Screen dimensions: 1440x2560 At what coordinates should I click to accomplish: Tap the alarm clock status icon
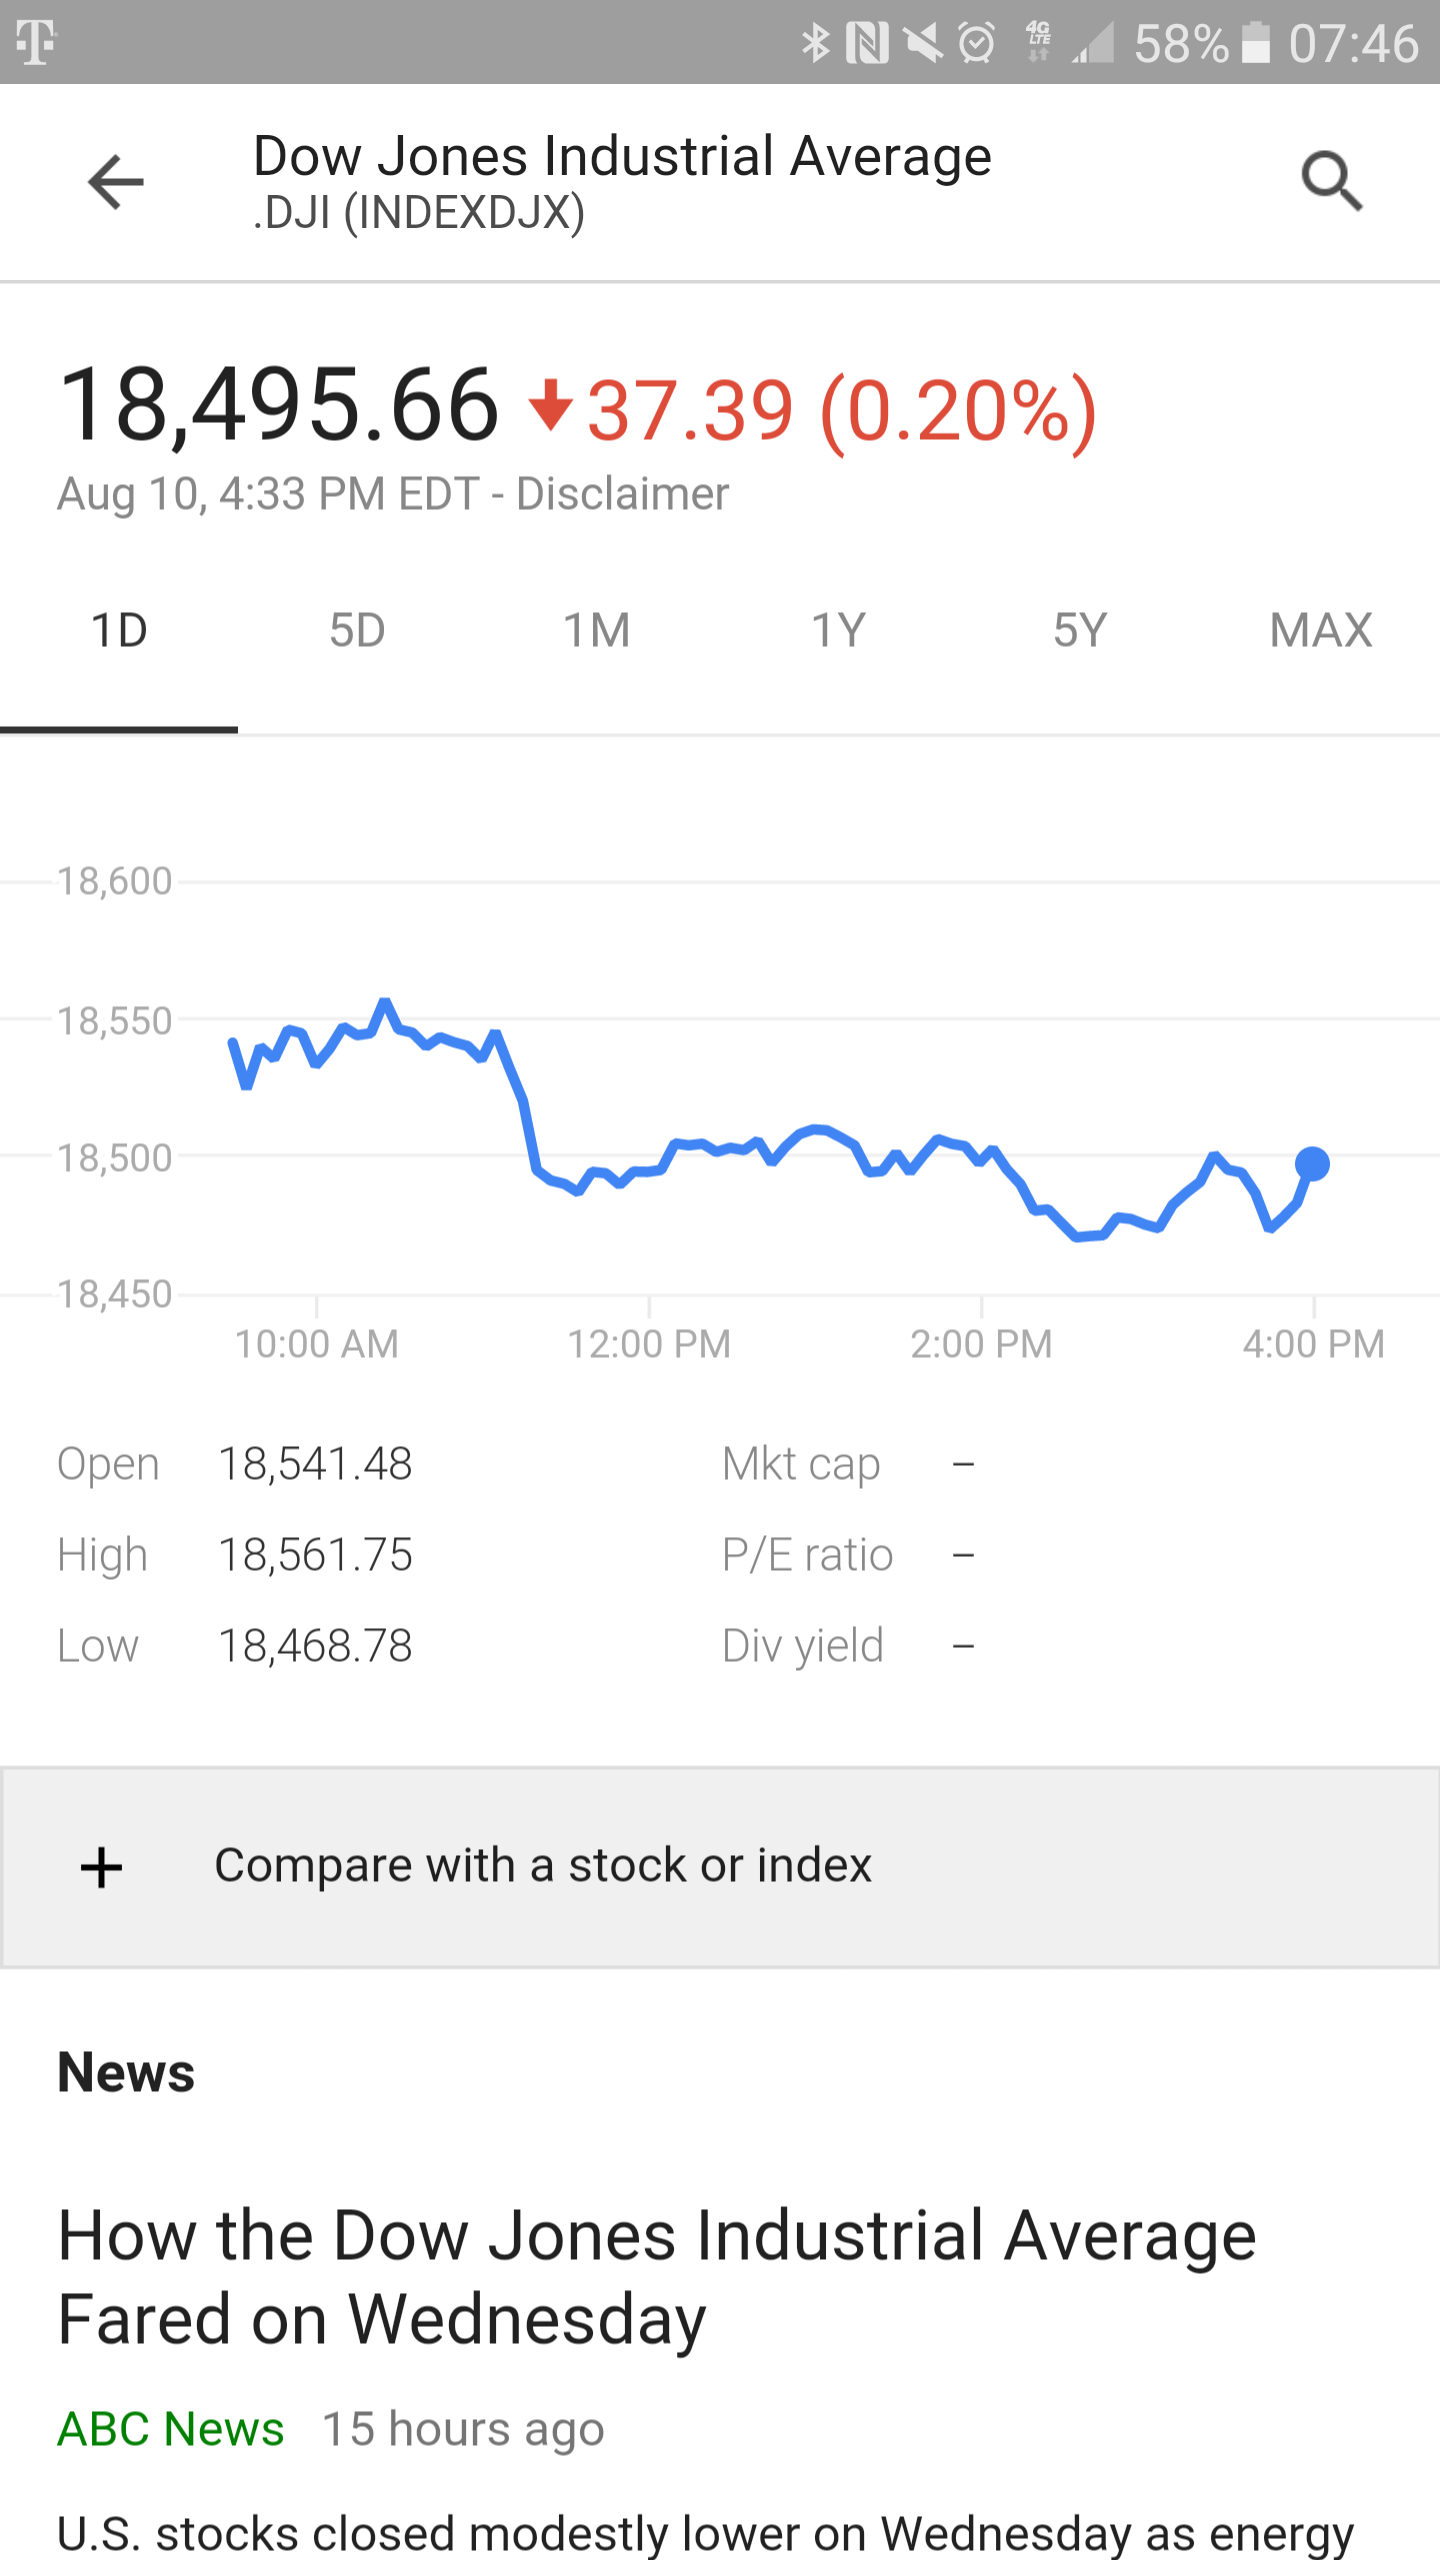click(977, 43)
